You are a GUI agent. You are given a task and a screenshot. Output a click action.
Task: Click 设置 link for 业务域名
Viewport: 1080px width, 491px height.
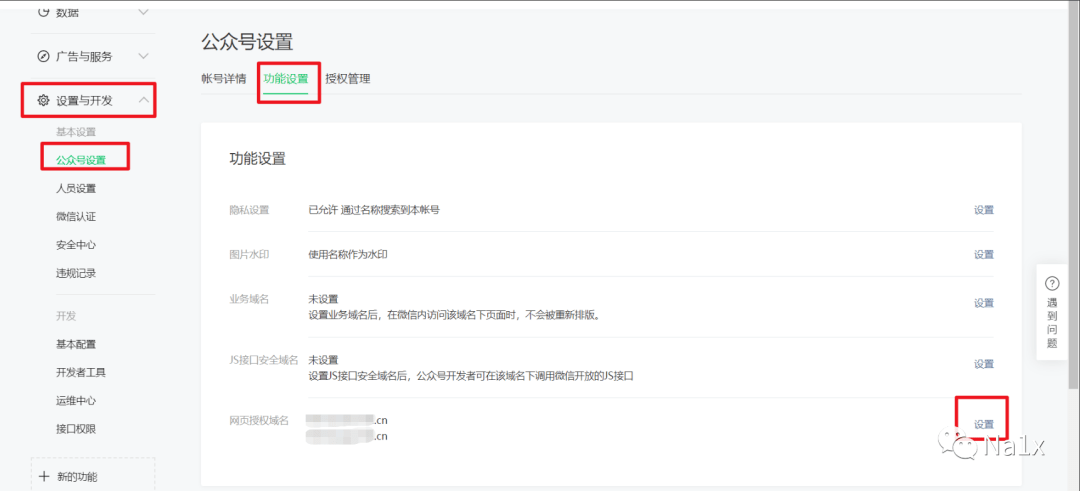click(x=984, y=303)
